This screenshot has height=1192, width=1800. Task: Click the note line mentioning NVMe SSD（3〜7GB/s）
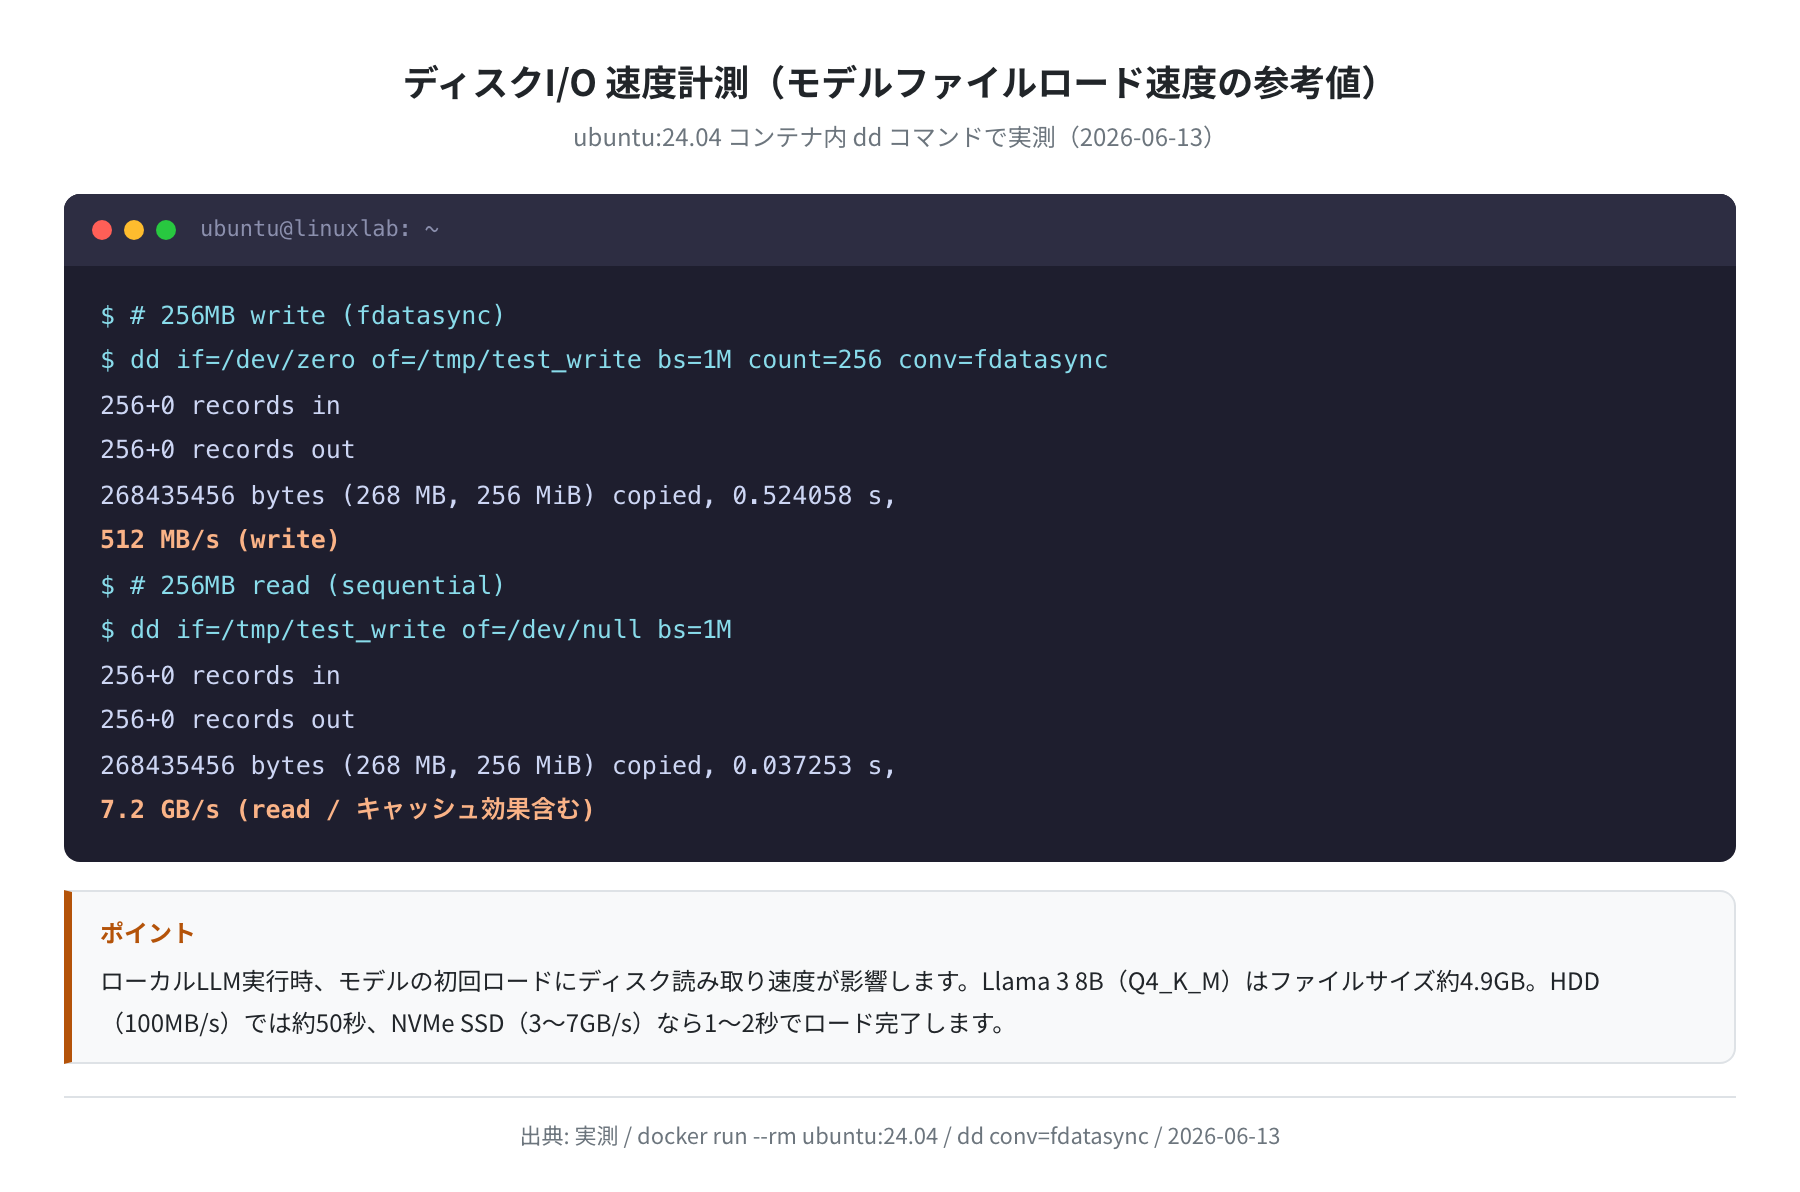(x=556, y=1023)
